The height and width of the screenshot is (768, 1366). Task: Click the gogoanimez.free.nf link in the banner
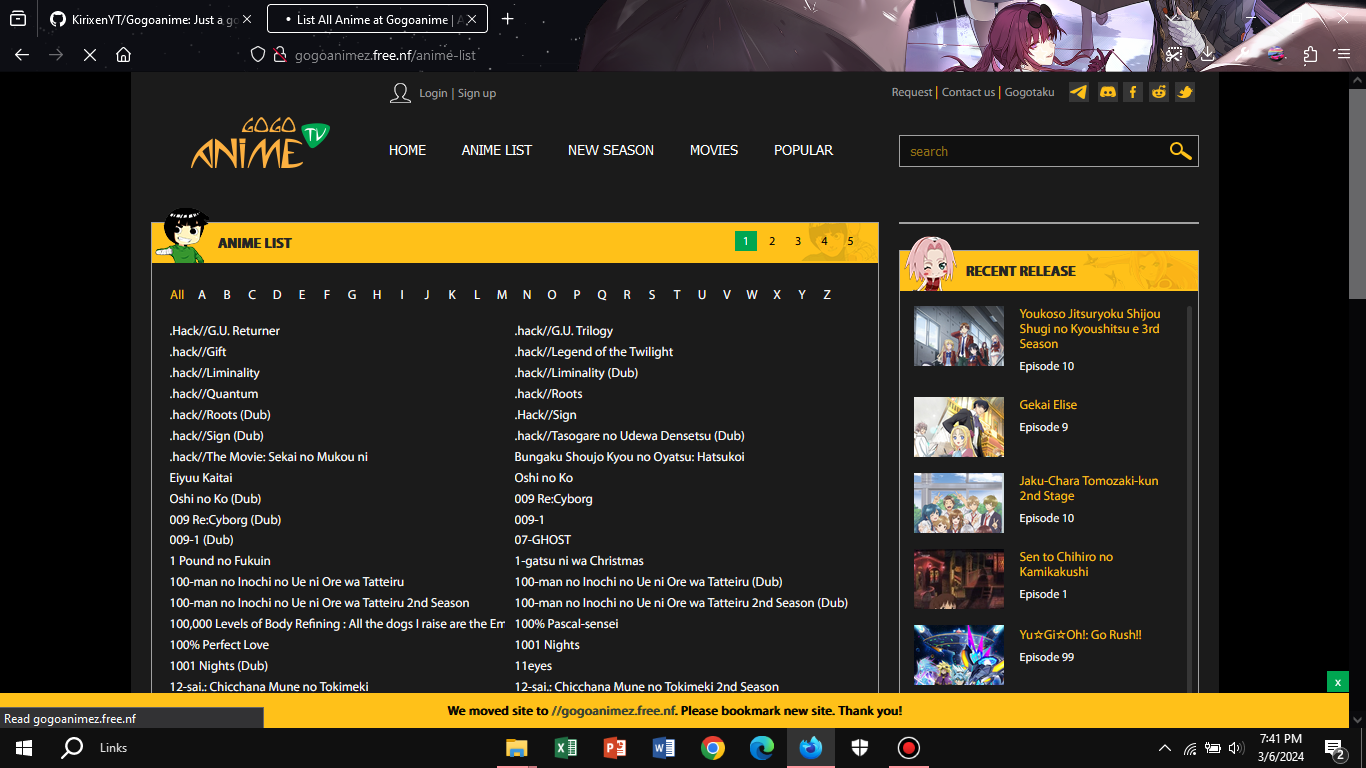coord(613,711)
